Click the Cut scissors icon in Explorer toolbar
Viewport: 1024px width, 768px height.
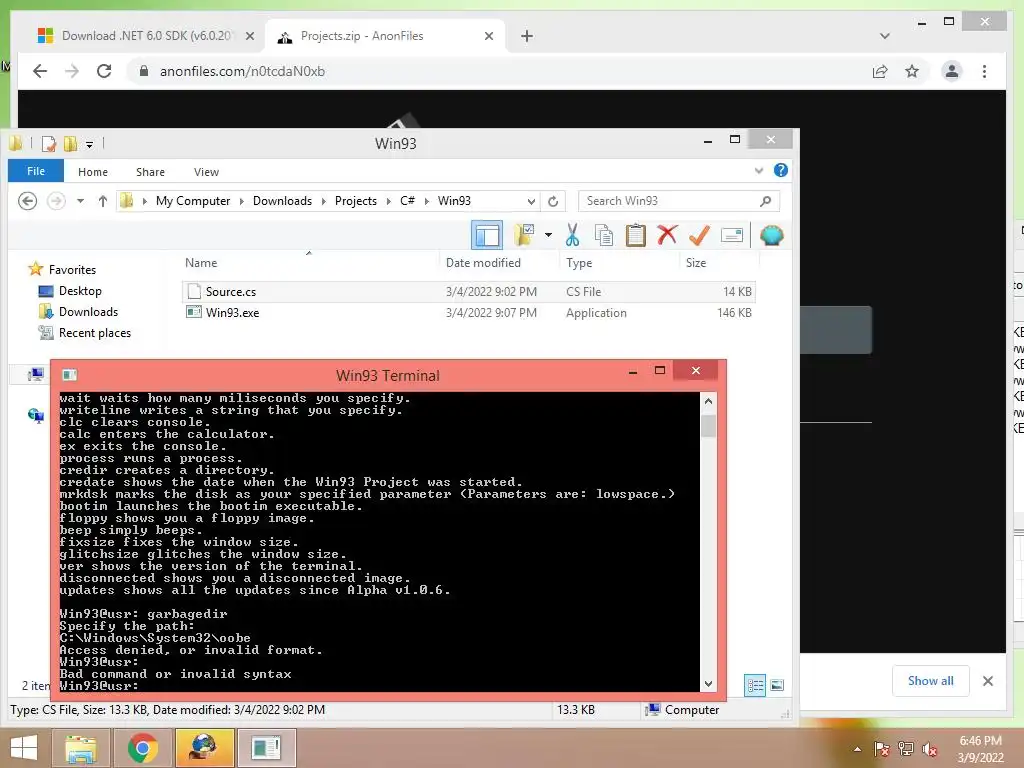pos(572,235)
